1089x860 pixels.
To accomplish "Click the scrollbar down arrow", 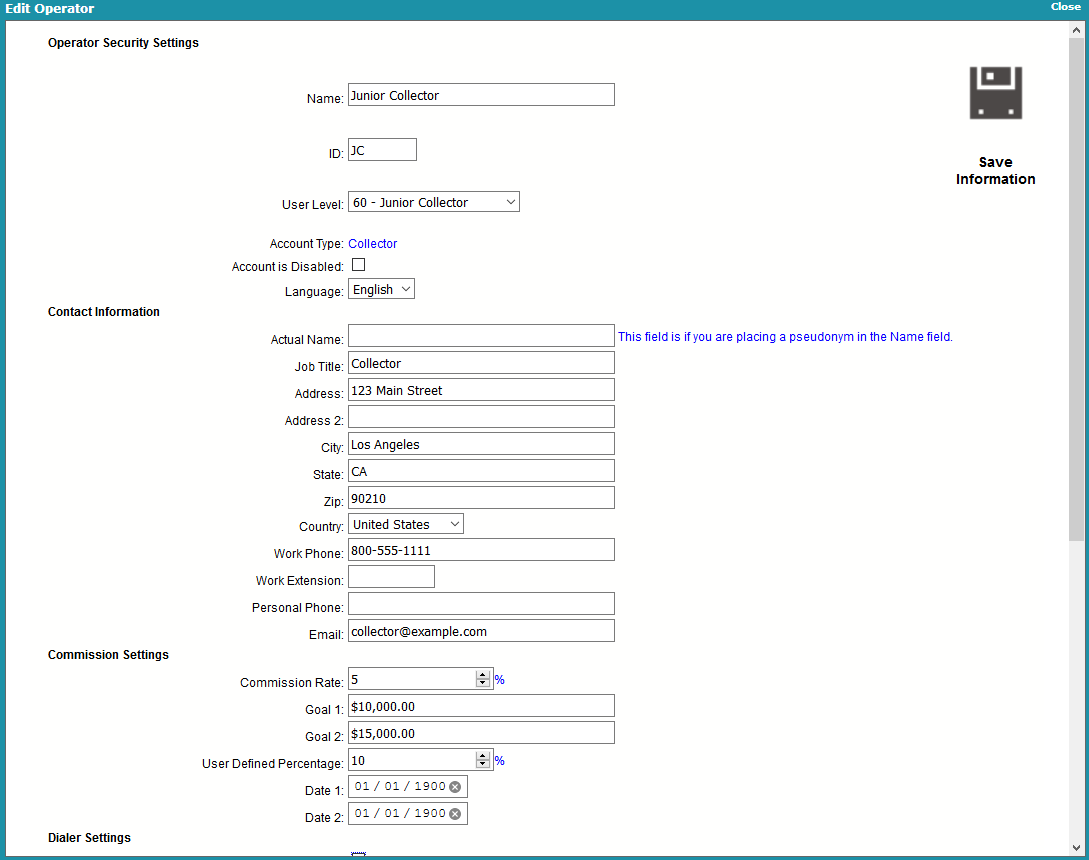I will 1076,848.
